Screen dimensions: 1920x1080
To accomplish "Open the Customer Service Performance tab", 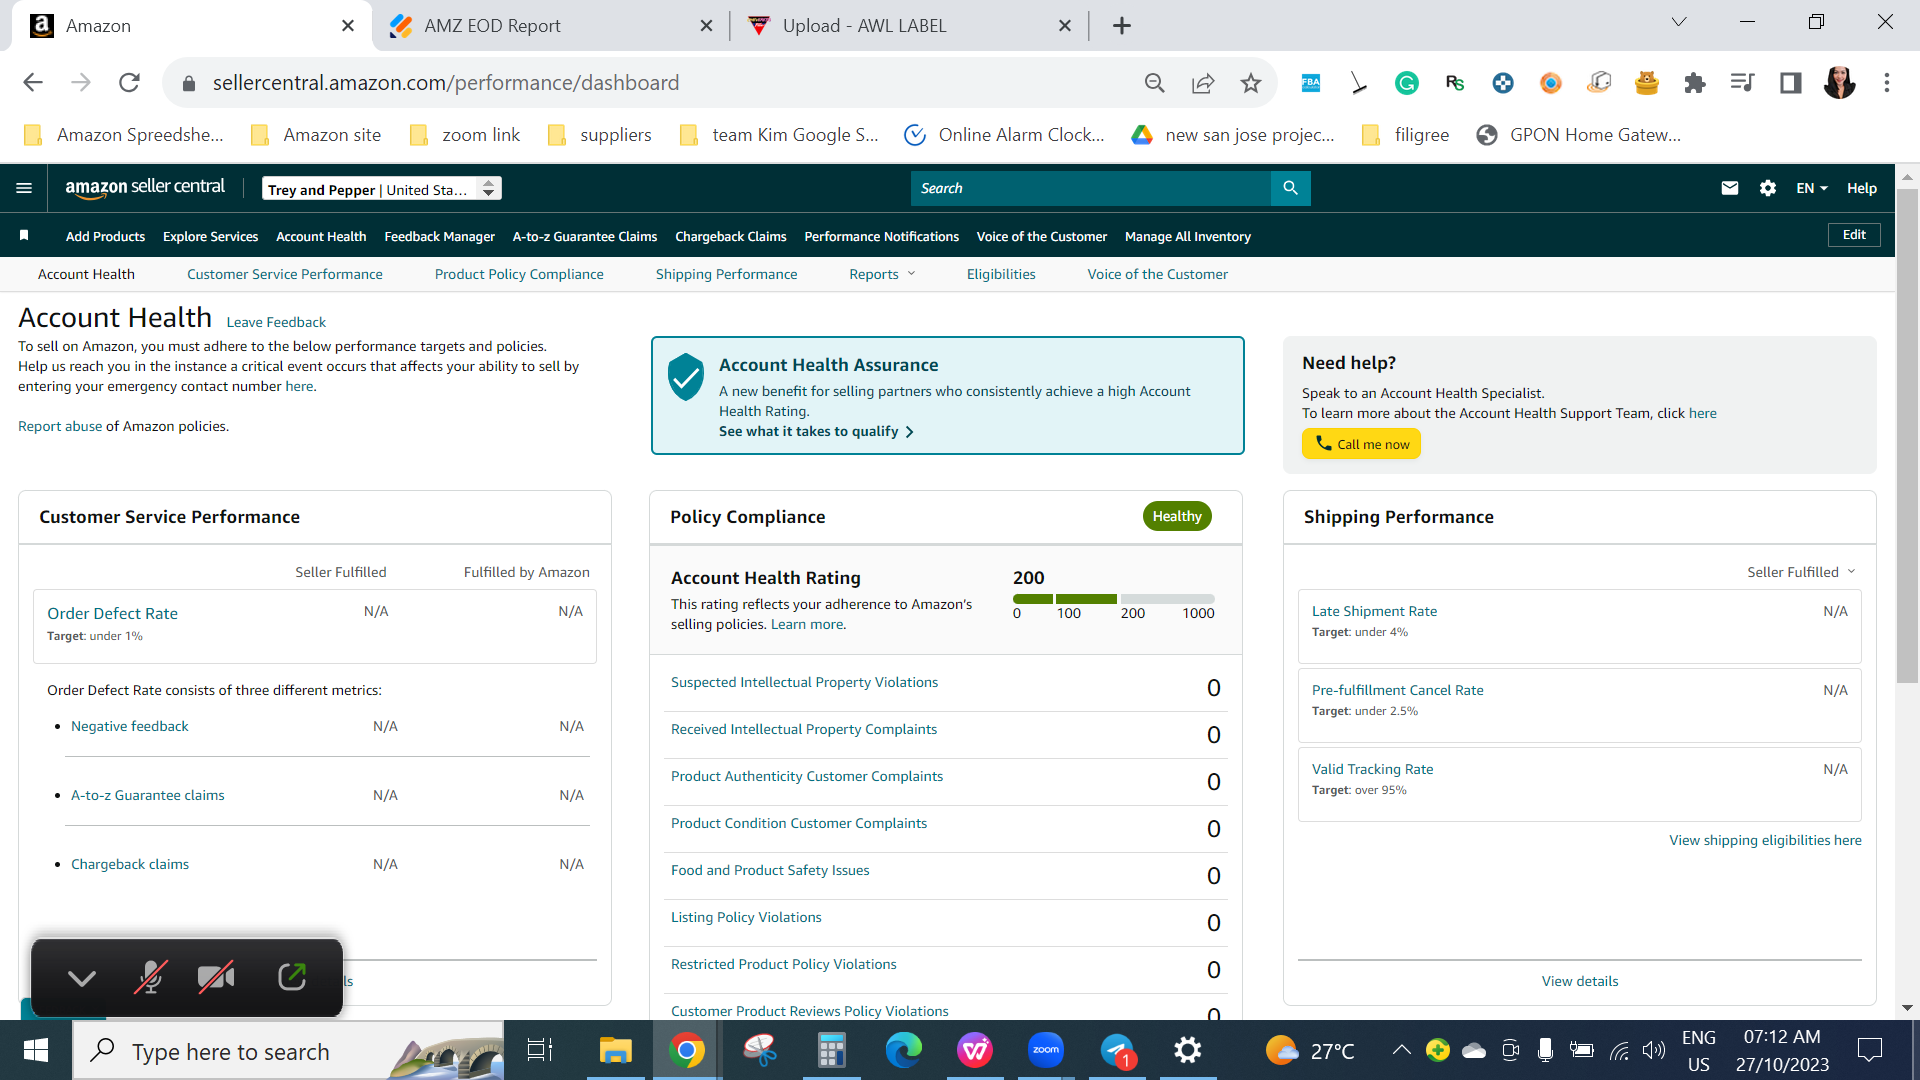I will 284,274.
